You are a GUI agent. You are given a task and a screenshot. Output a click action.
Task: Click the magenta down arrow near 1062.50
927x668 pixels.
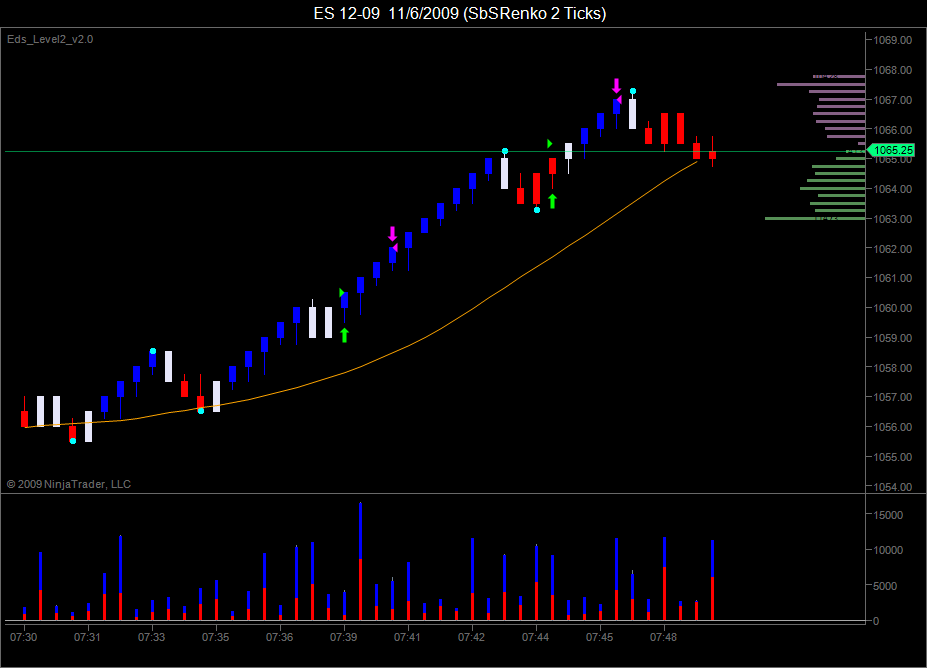tap(393, 234)
